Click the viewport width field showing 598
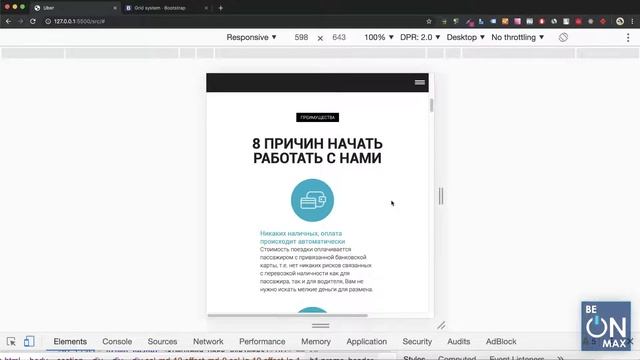Image resolution: width=640 pixels, height=360 pixels. click(x=301, y=37)
